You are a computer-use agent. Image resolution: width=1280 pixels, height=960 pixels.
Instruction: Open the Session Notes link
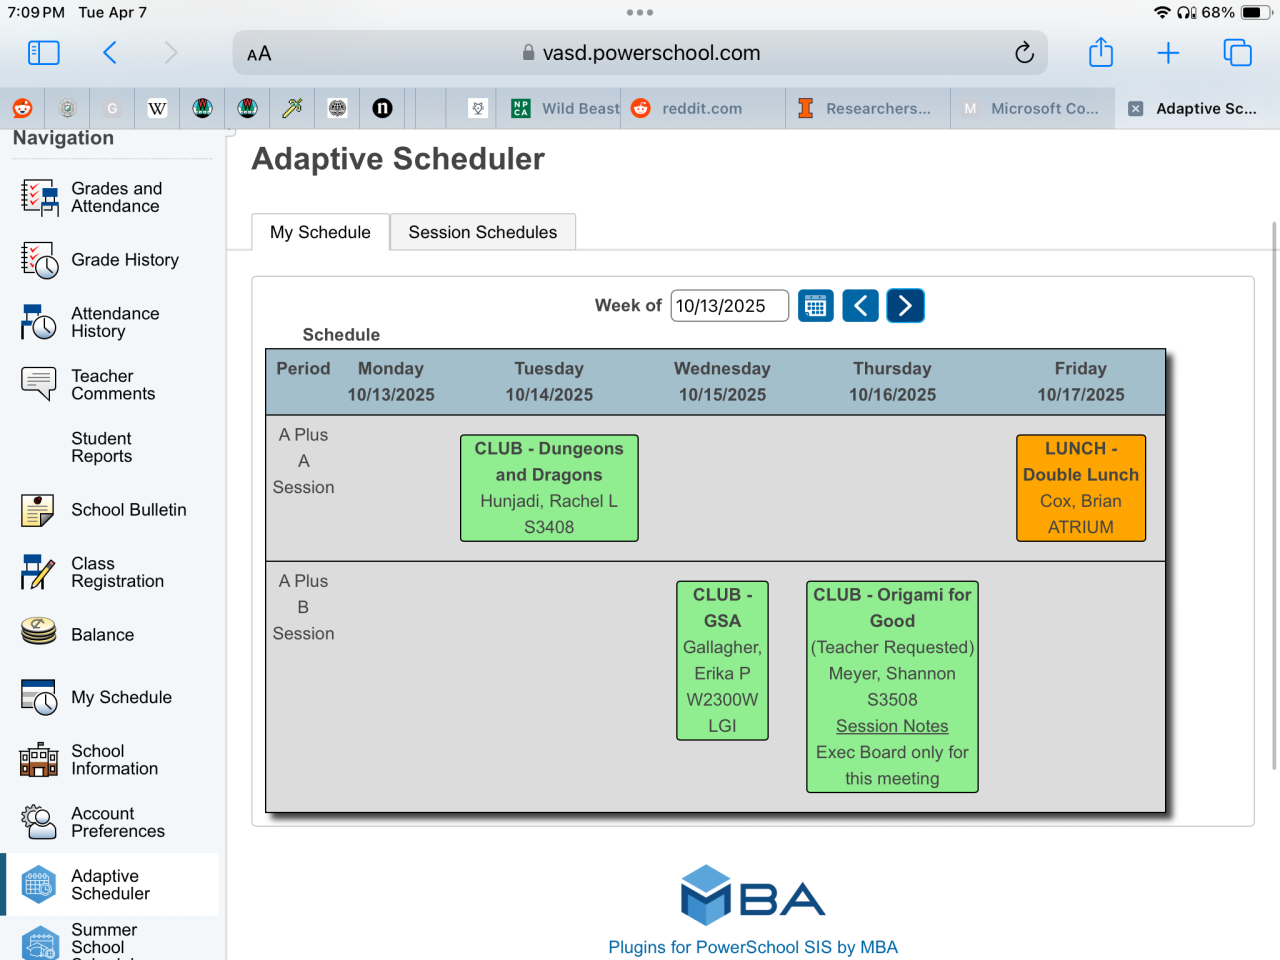(892, 726)
